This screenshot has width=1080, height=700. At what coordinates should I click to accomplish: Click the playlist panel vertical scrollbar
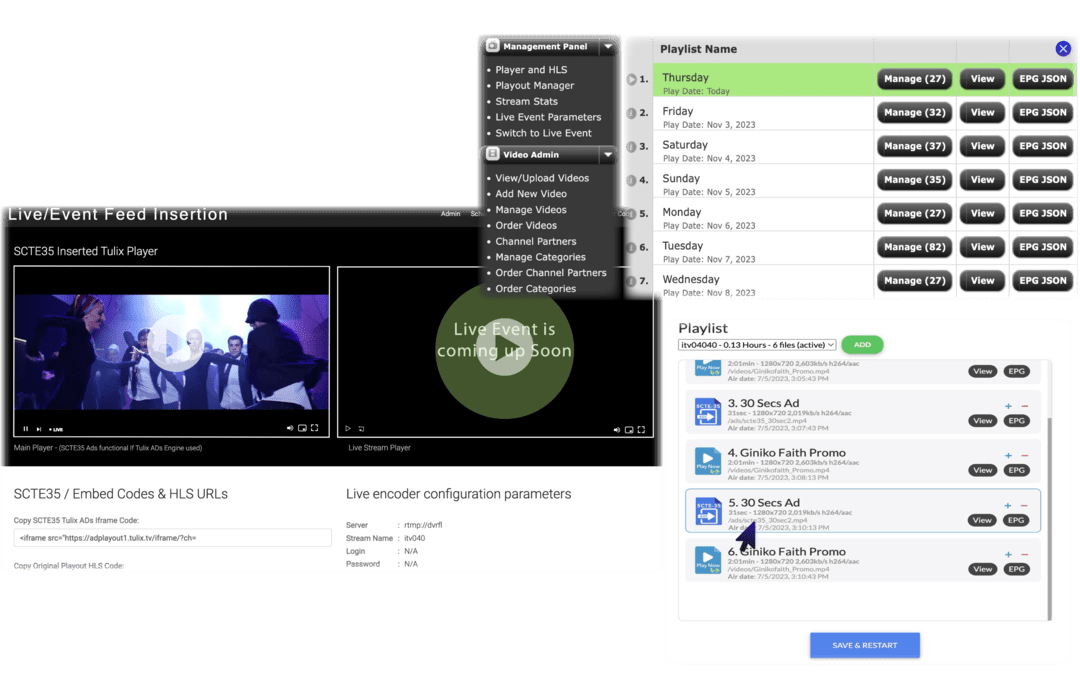[x=1048, y=500]
